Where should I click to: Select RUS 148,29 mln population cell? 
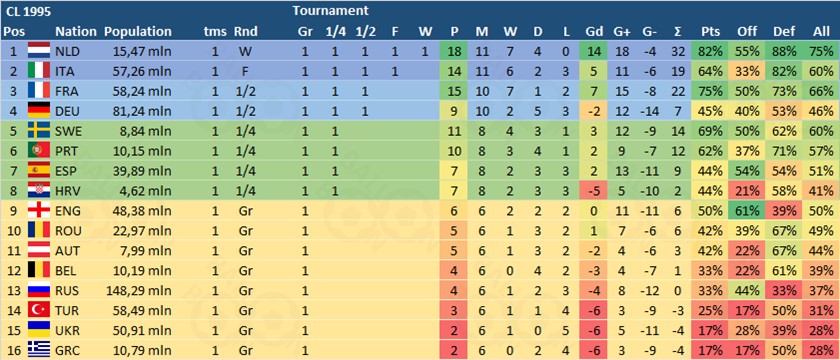click(141, 291)
